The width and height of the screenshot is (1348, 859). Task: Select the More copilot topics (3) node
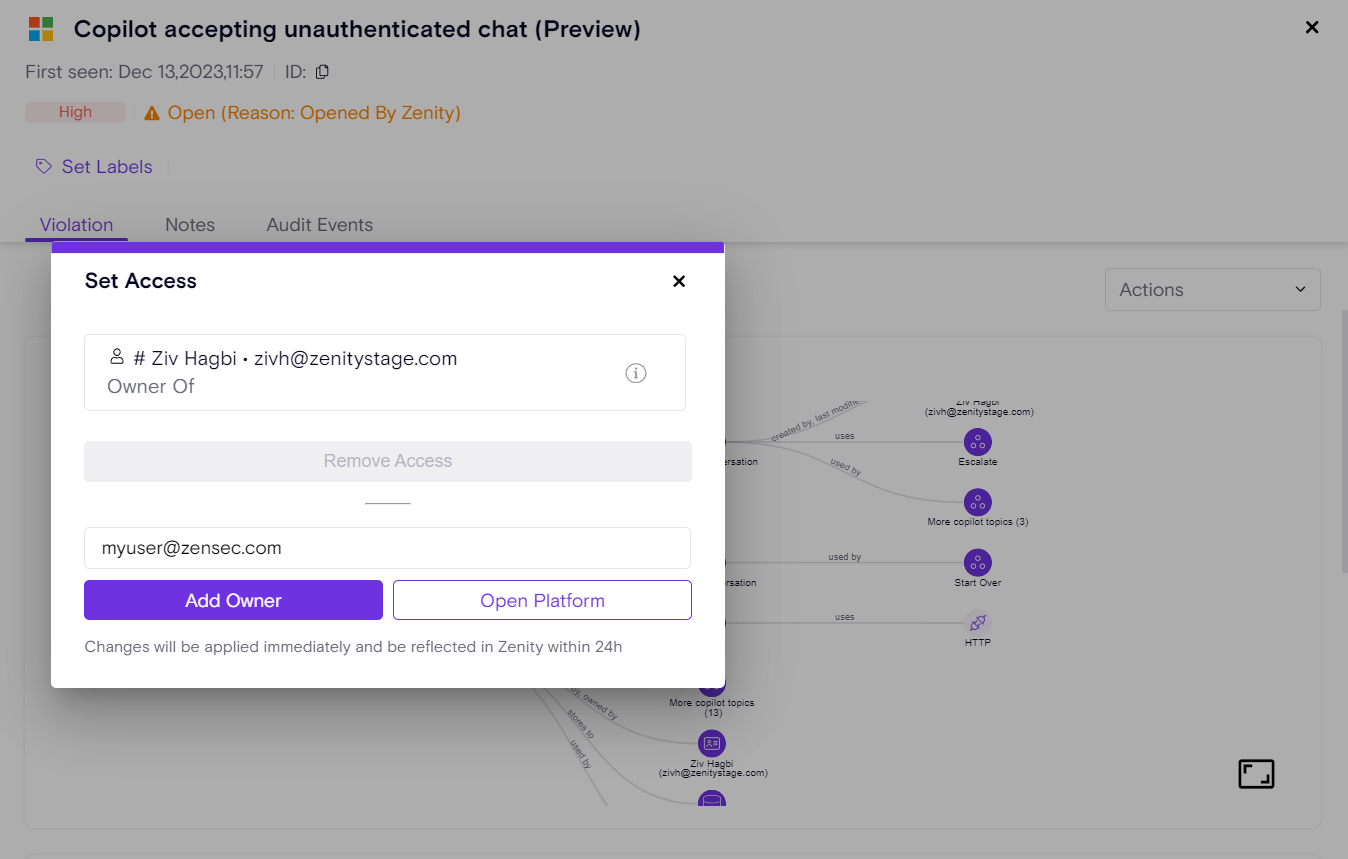[977, 502]
